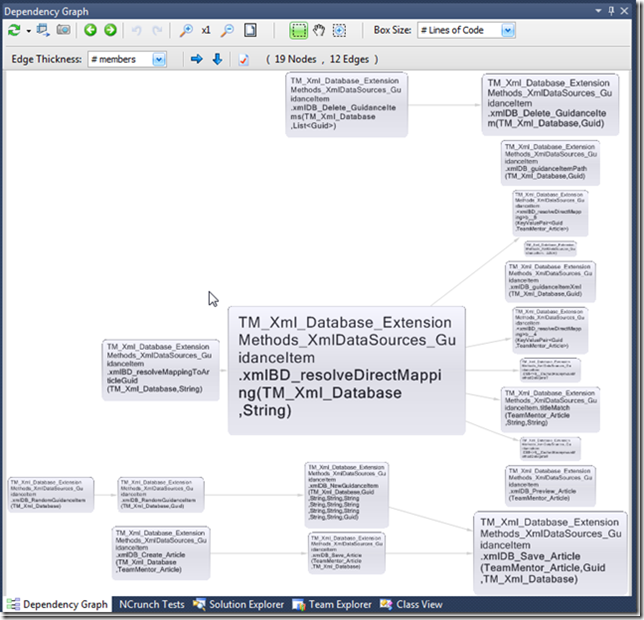Select the hand pan tool
Viewport: 644px width, 620px height.
(320, 31)
